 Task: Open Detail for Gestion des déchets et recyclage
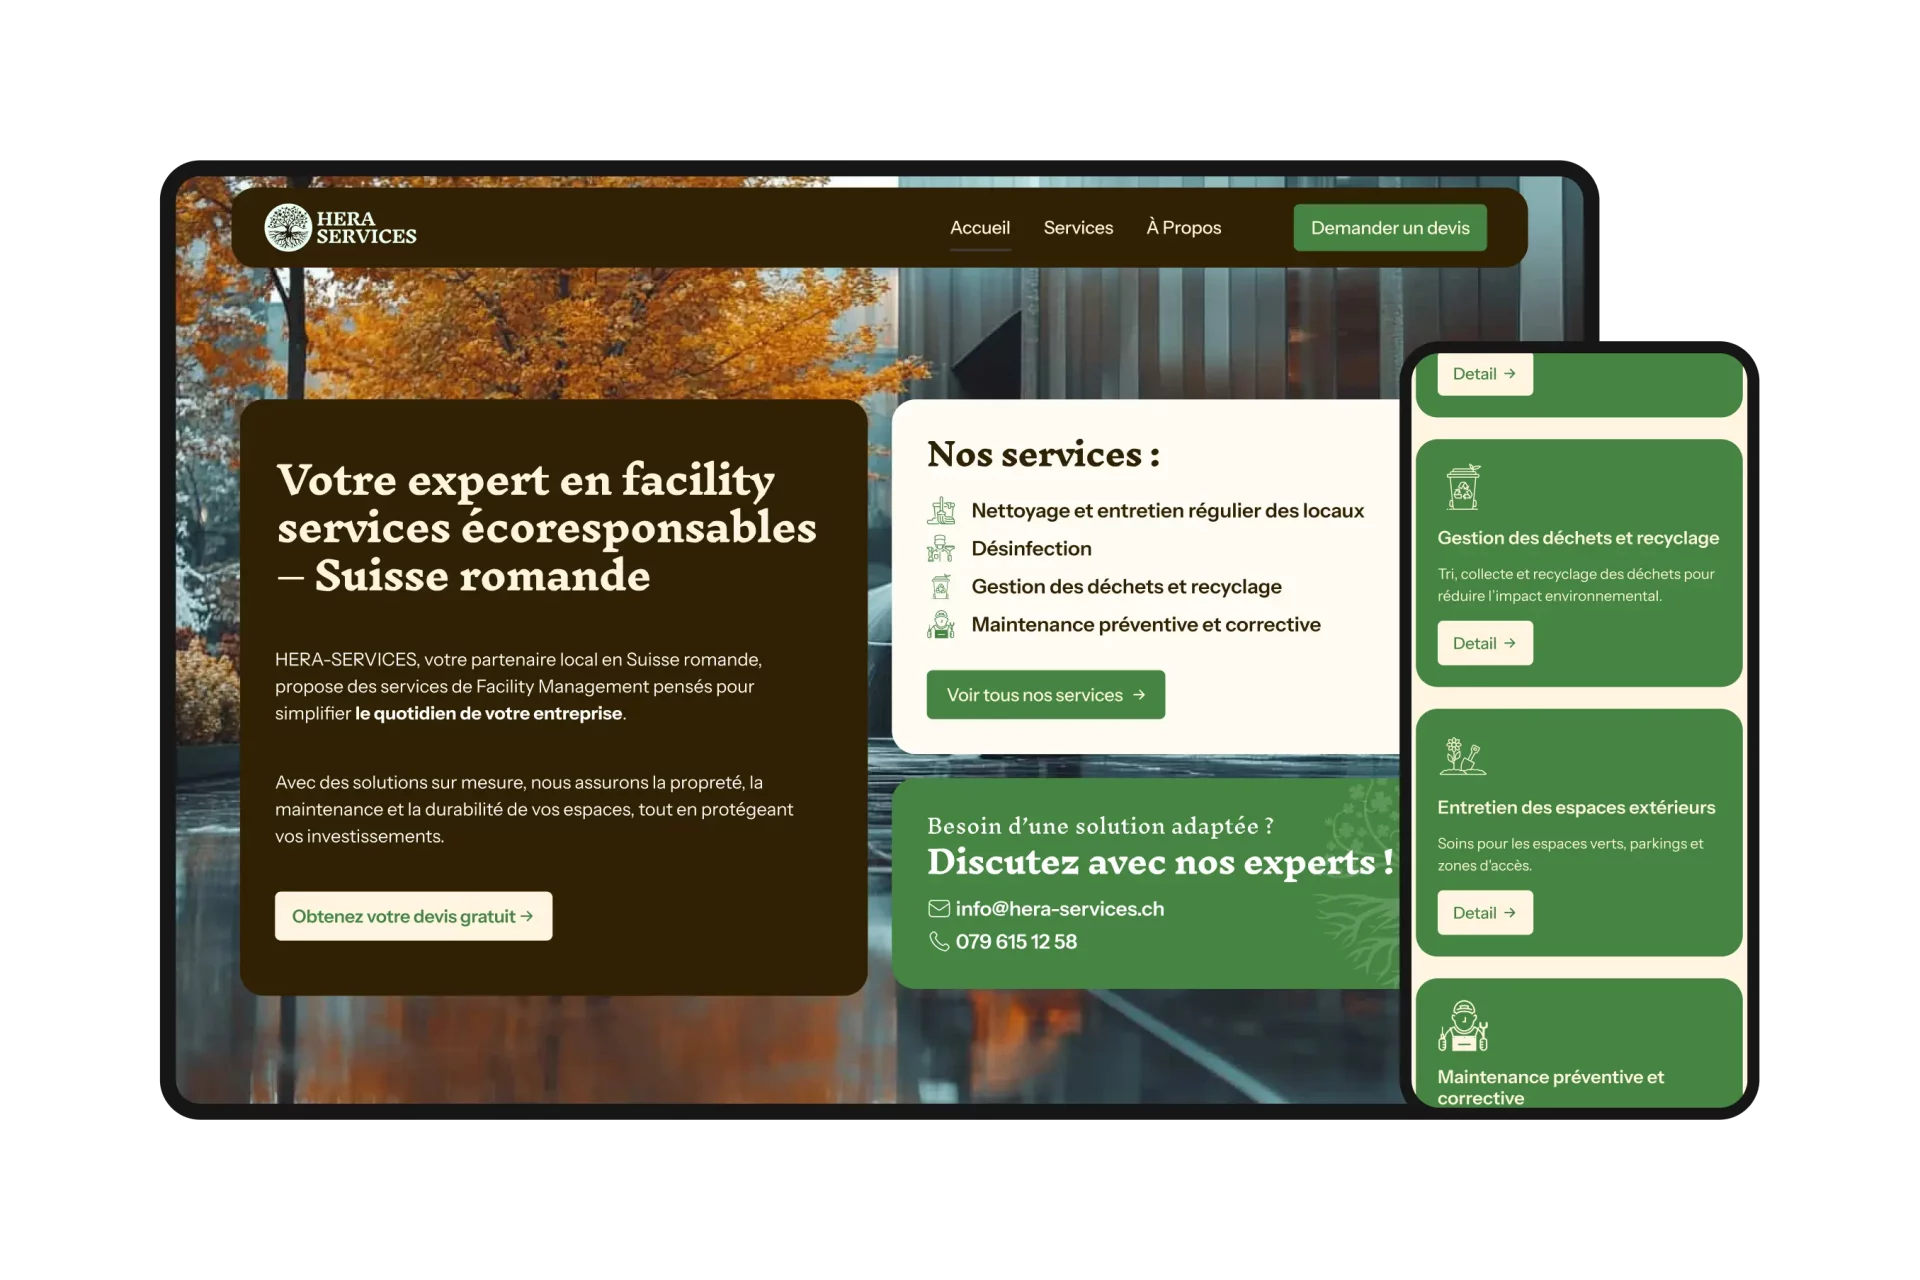1484,642
